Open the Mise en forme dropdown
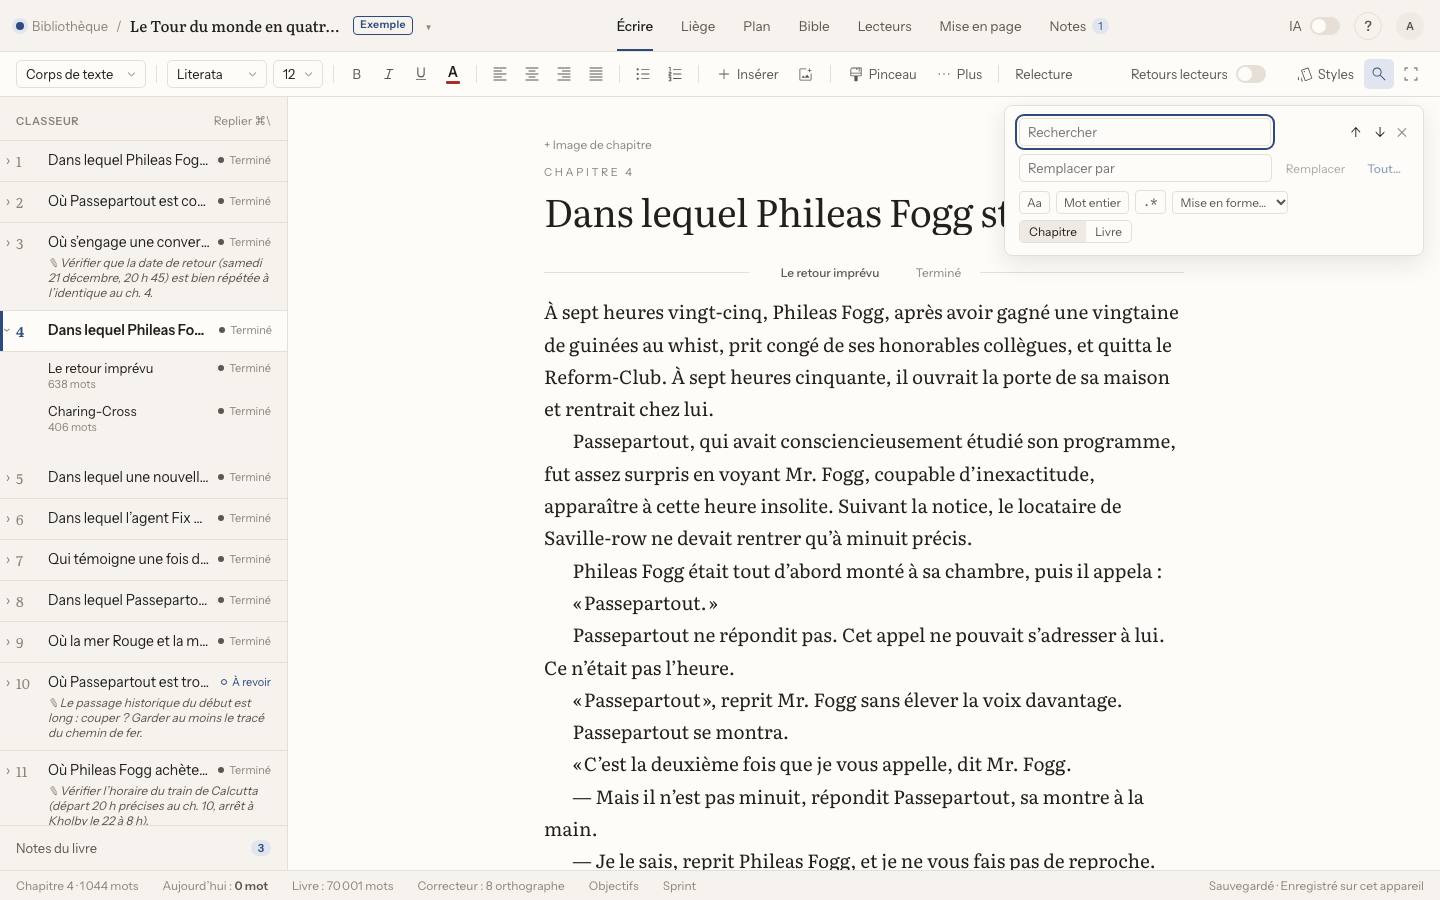Screen dimensions: 1440x900 [1230, 203]
